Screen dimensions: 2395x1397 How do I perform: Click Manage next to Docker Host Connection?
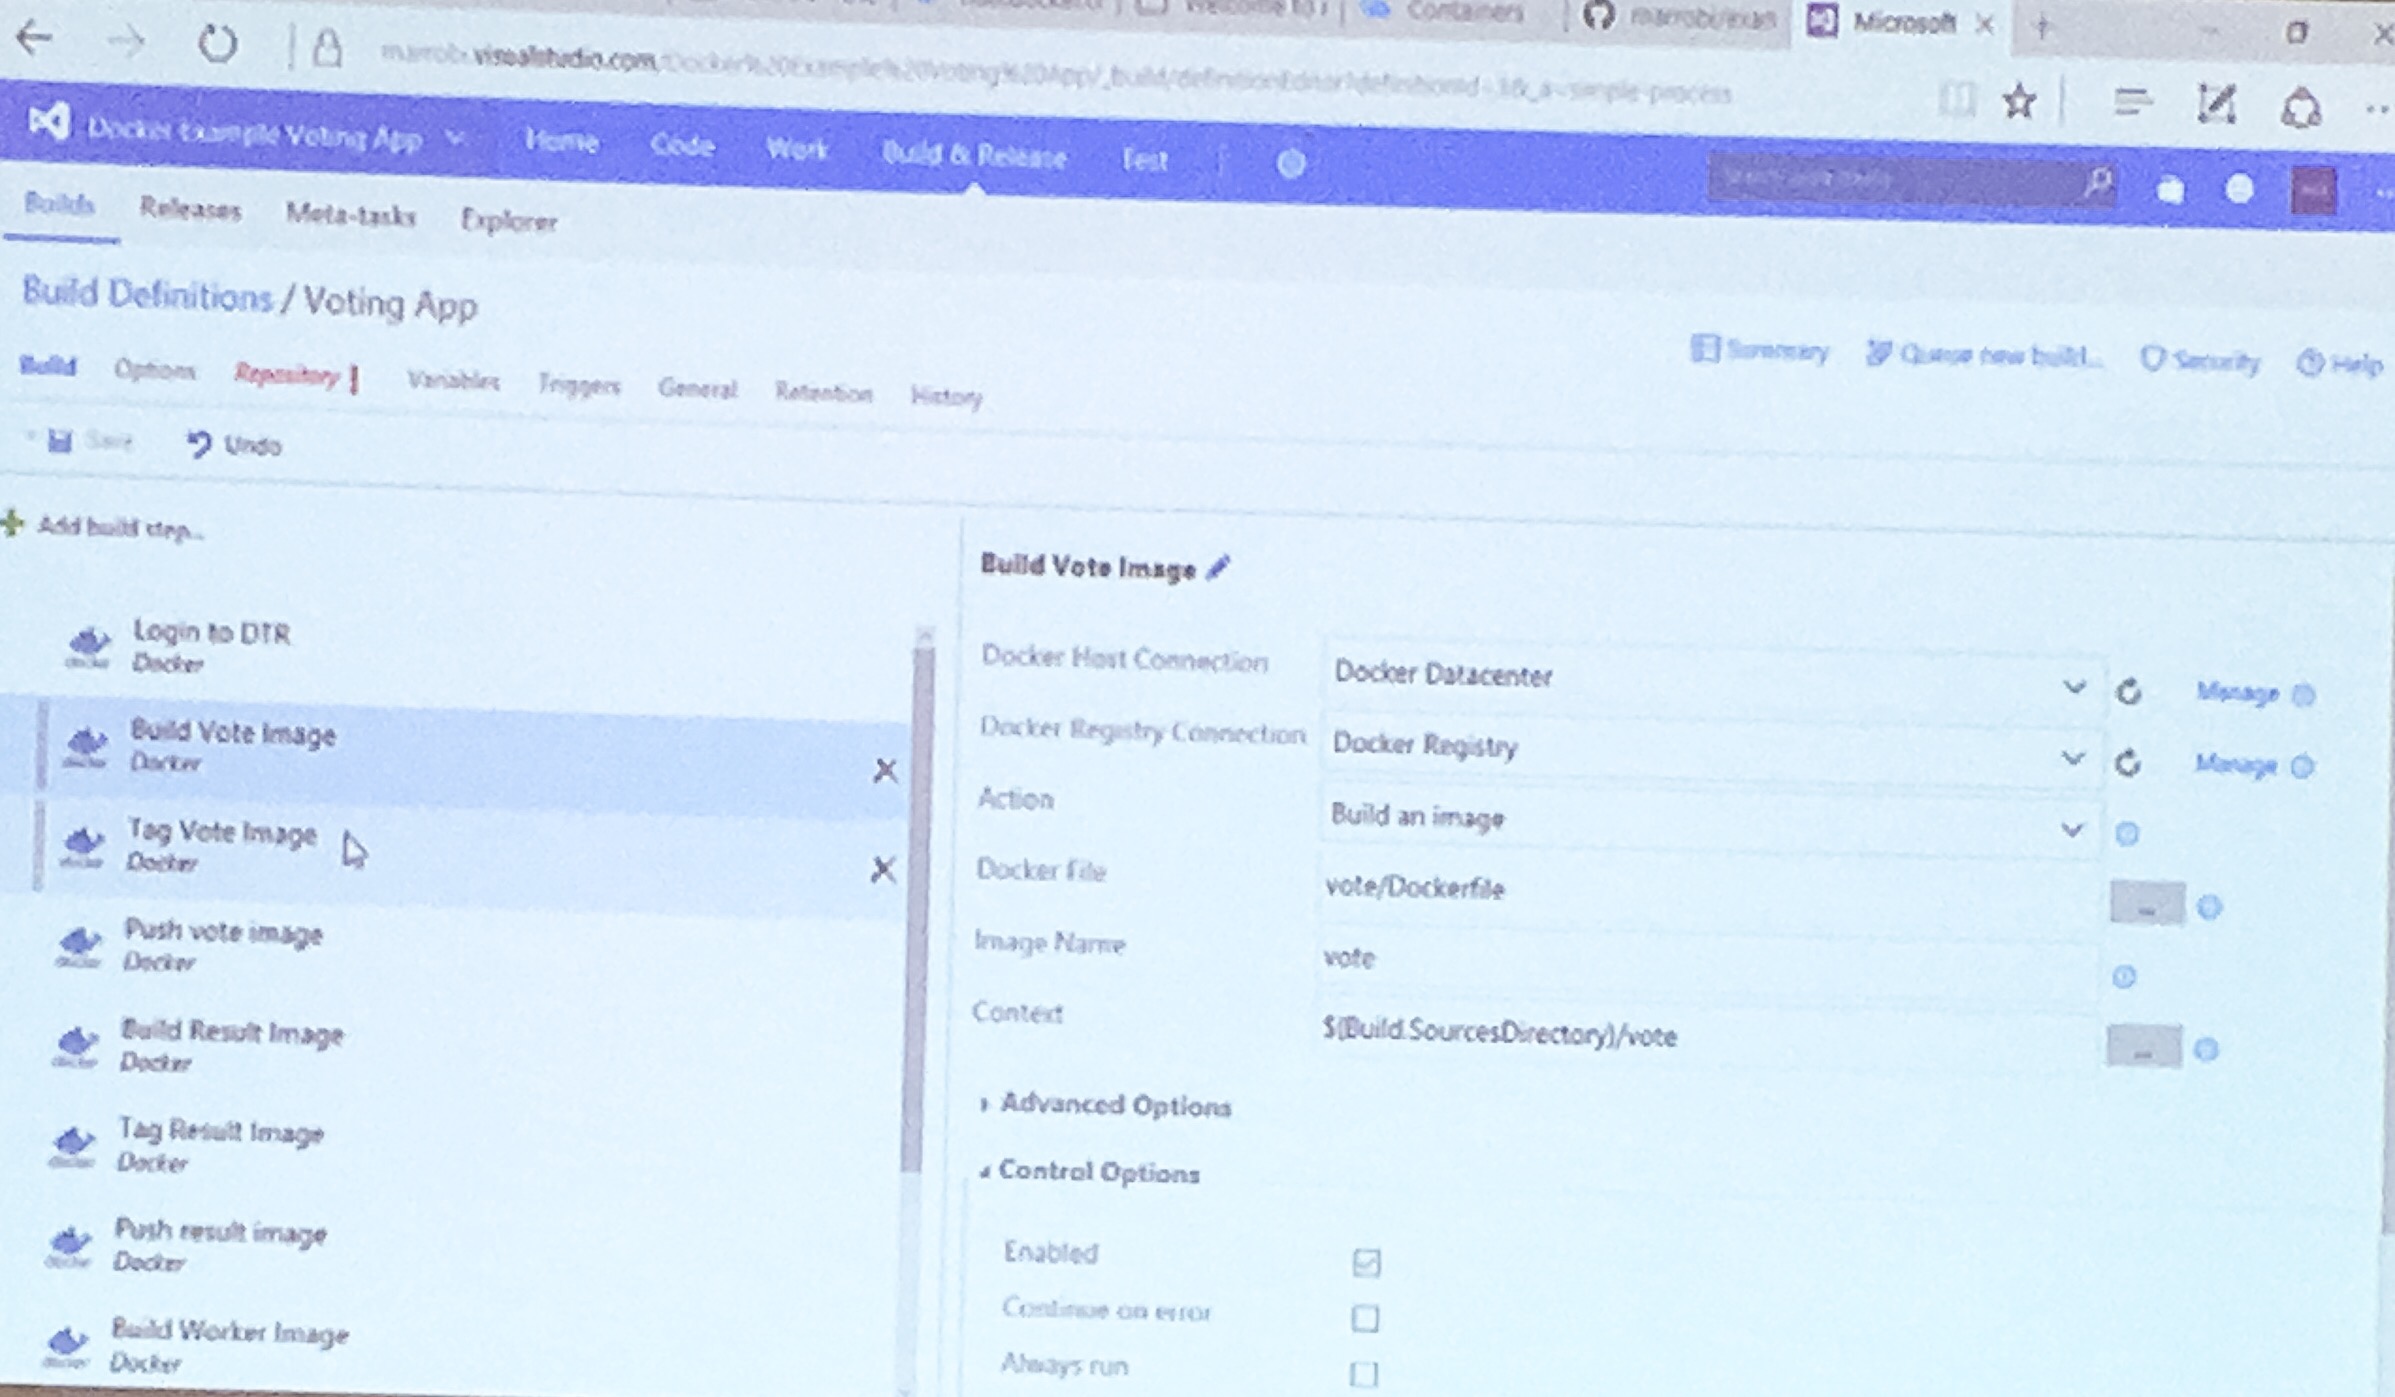2237,692
